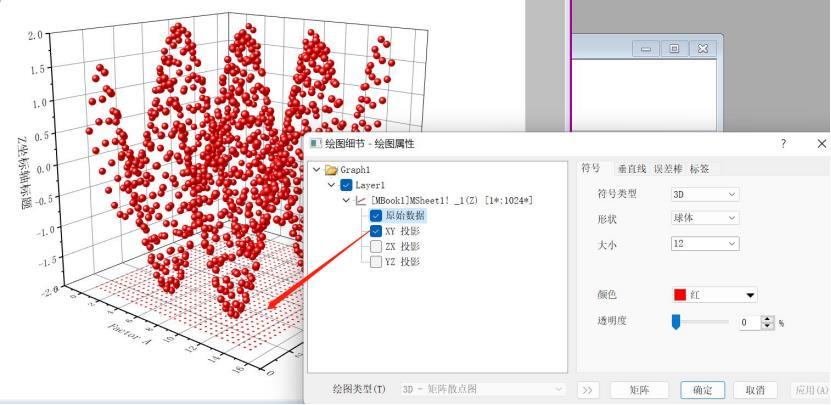Click the Graph1 folder icon
Screen dimensions: 831x405
click(x=331, y=170)
